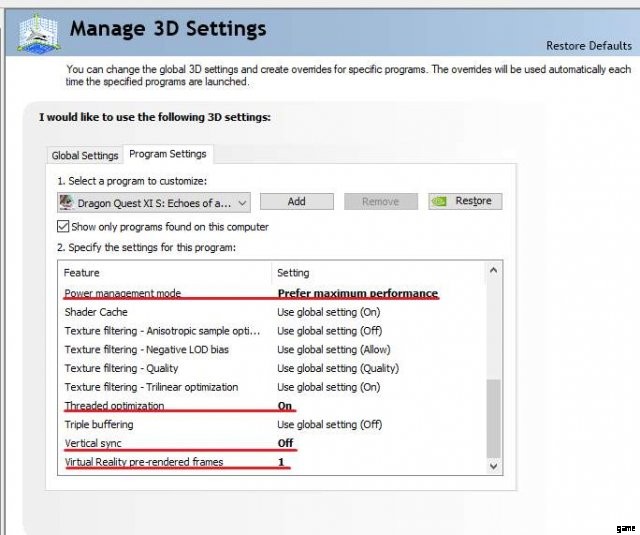Click the Restore Defaults link
640x535 pixels.
[588, 46]
